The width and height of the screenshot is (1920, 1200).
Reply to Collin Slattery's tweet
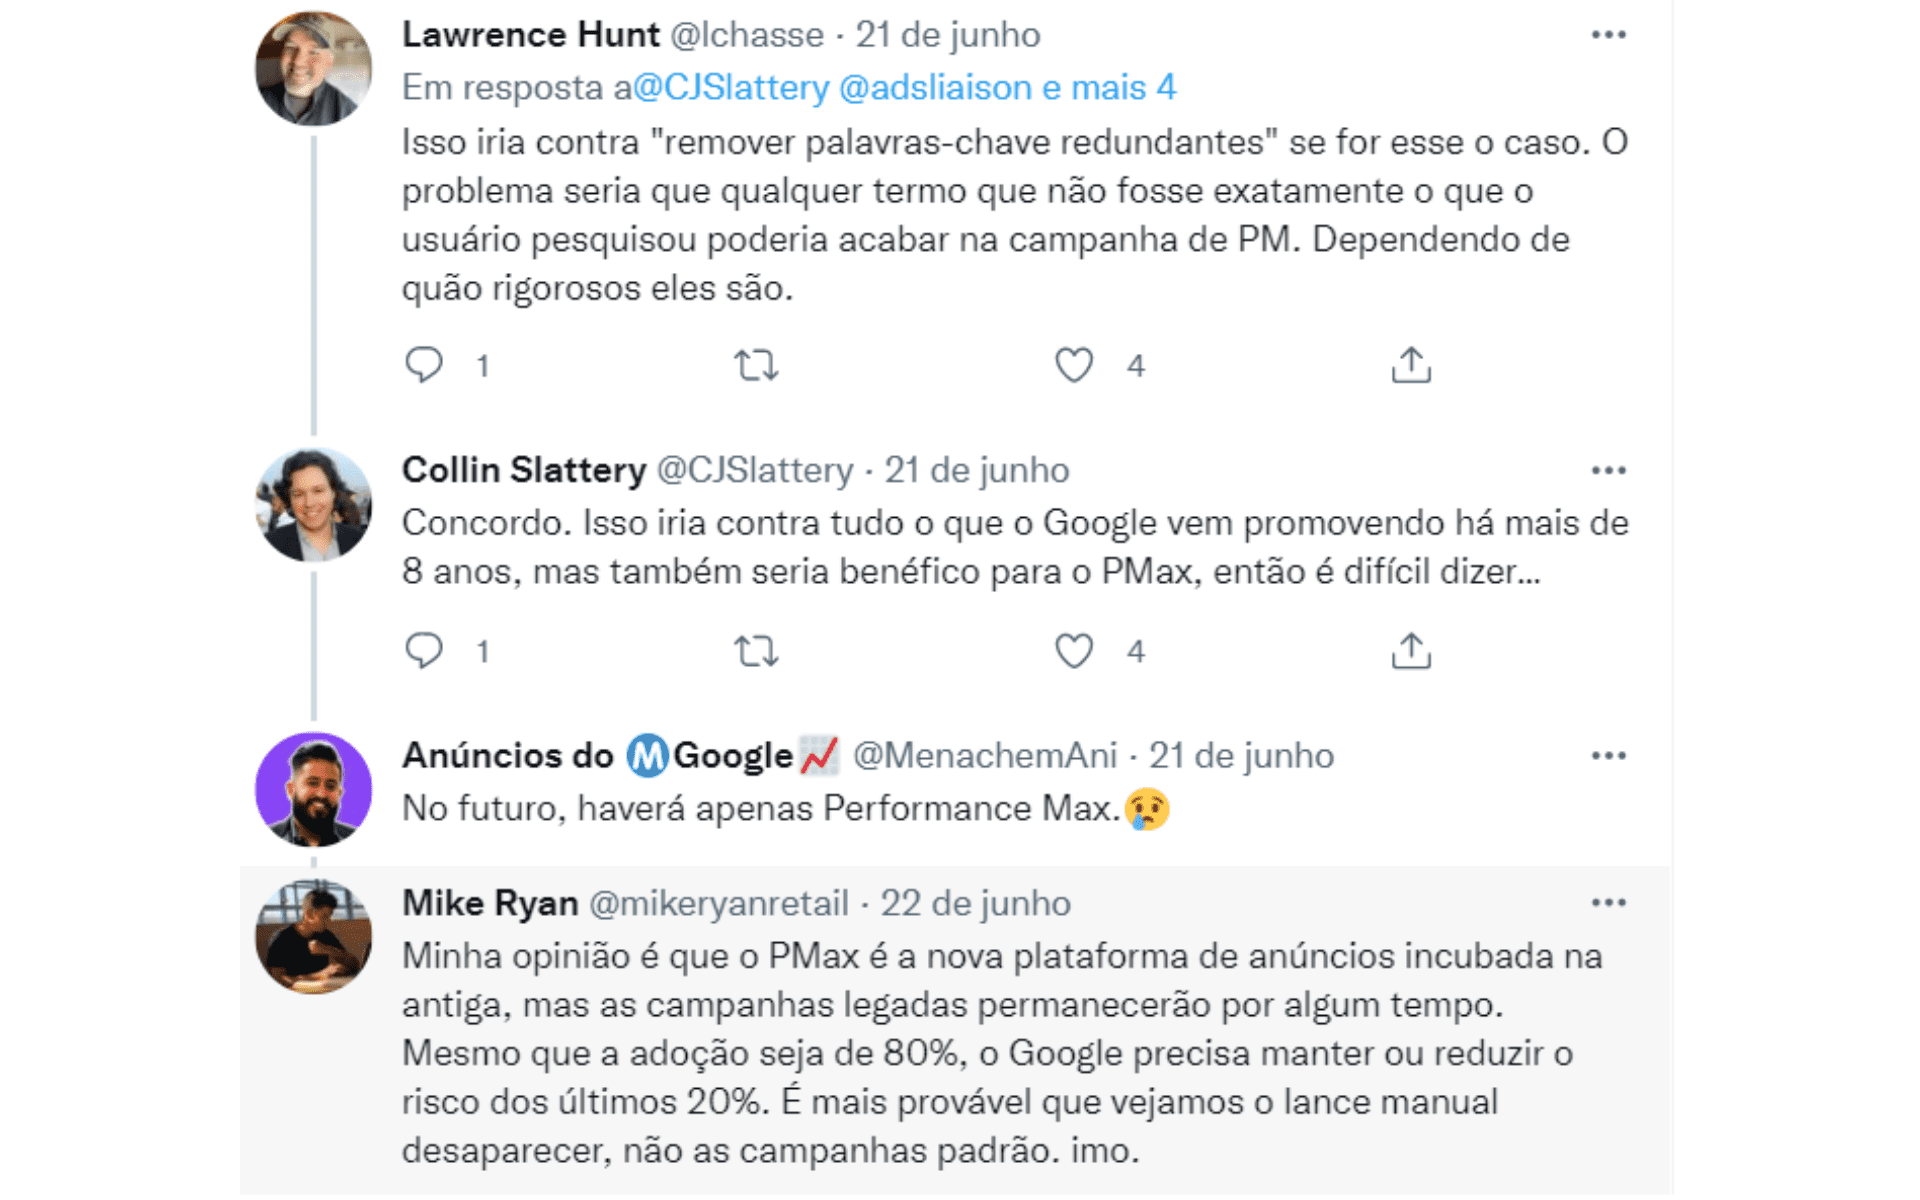click(x=424, y=651)
